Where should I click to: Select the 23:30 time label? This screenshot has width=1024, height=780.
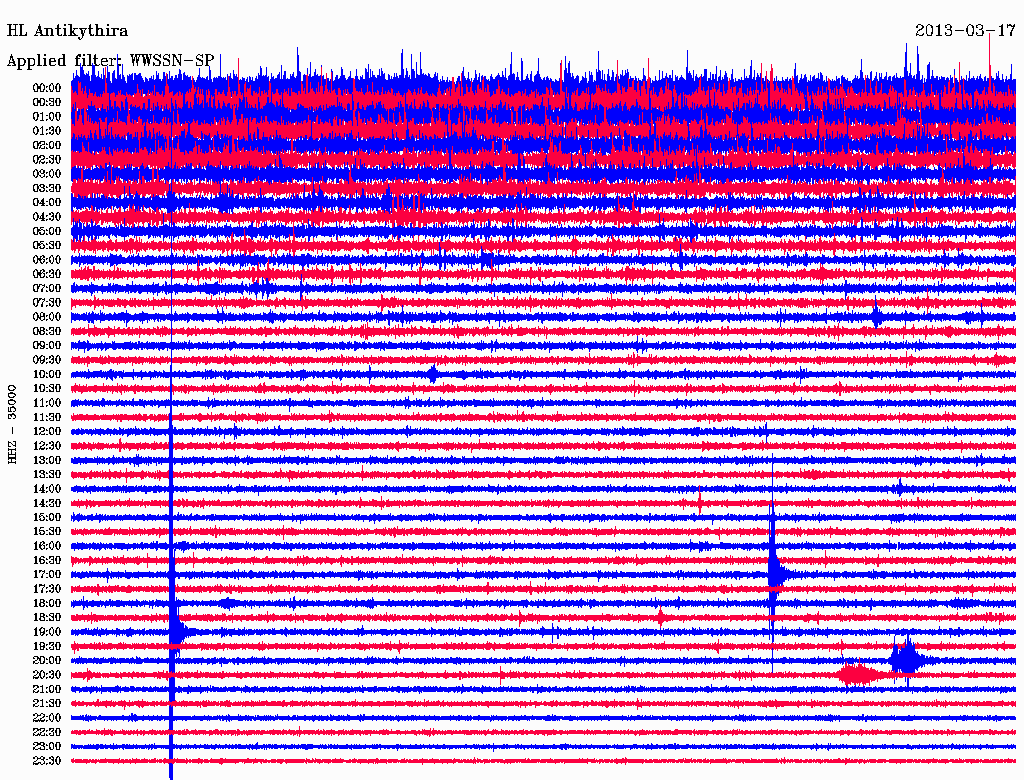click(47, 761)
